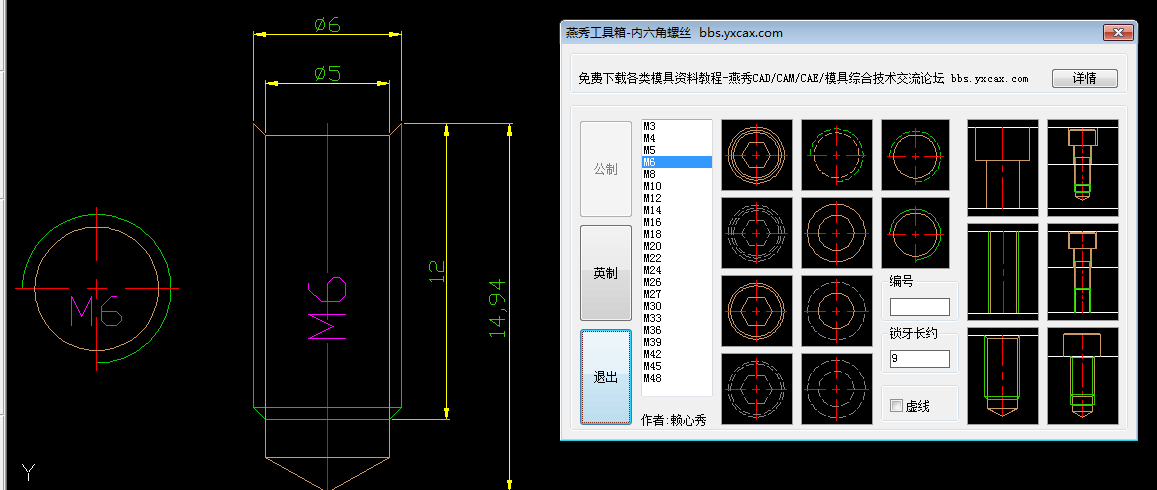Image resolution: width=1157 pixels, height=490 pixels.
Task: Open the 详情 details button
Action: coord(1085,78)
